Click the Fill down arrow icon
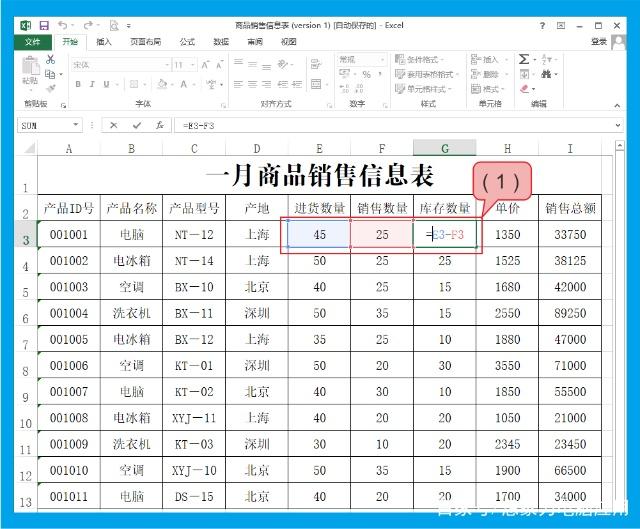The height and width of the screenshot is (529, 640). [x=524, y=74]
